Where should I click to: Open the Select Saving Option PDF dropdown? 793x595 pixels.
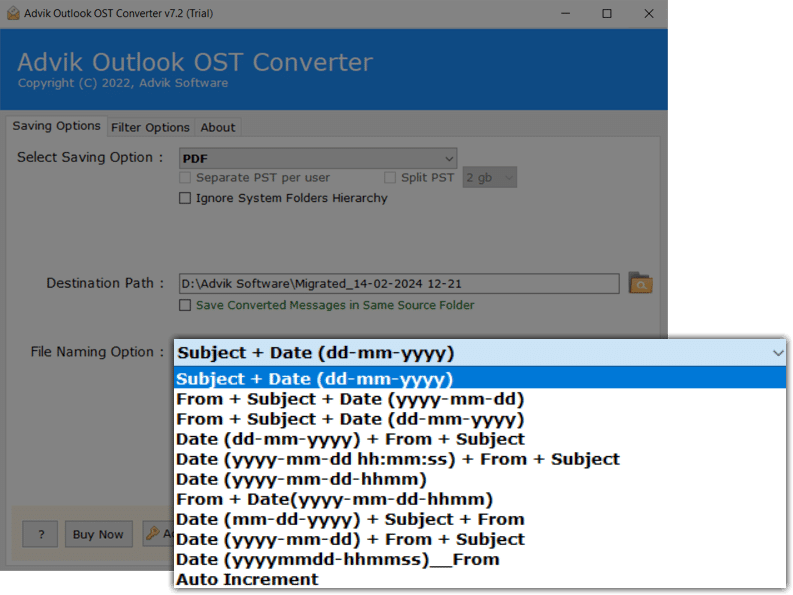pyautogui.click(x=318, y=158)
